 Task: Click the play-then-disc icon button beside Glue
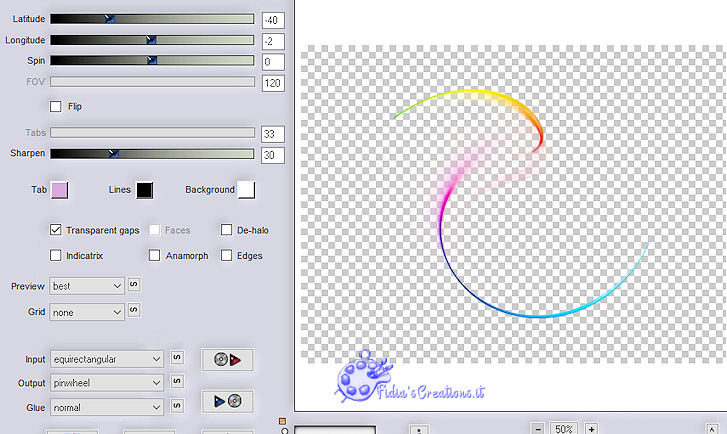(227, 401)
